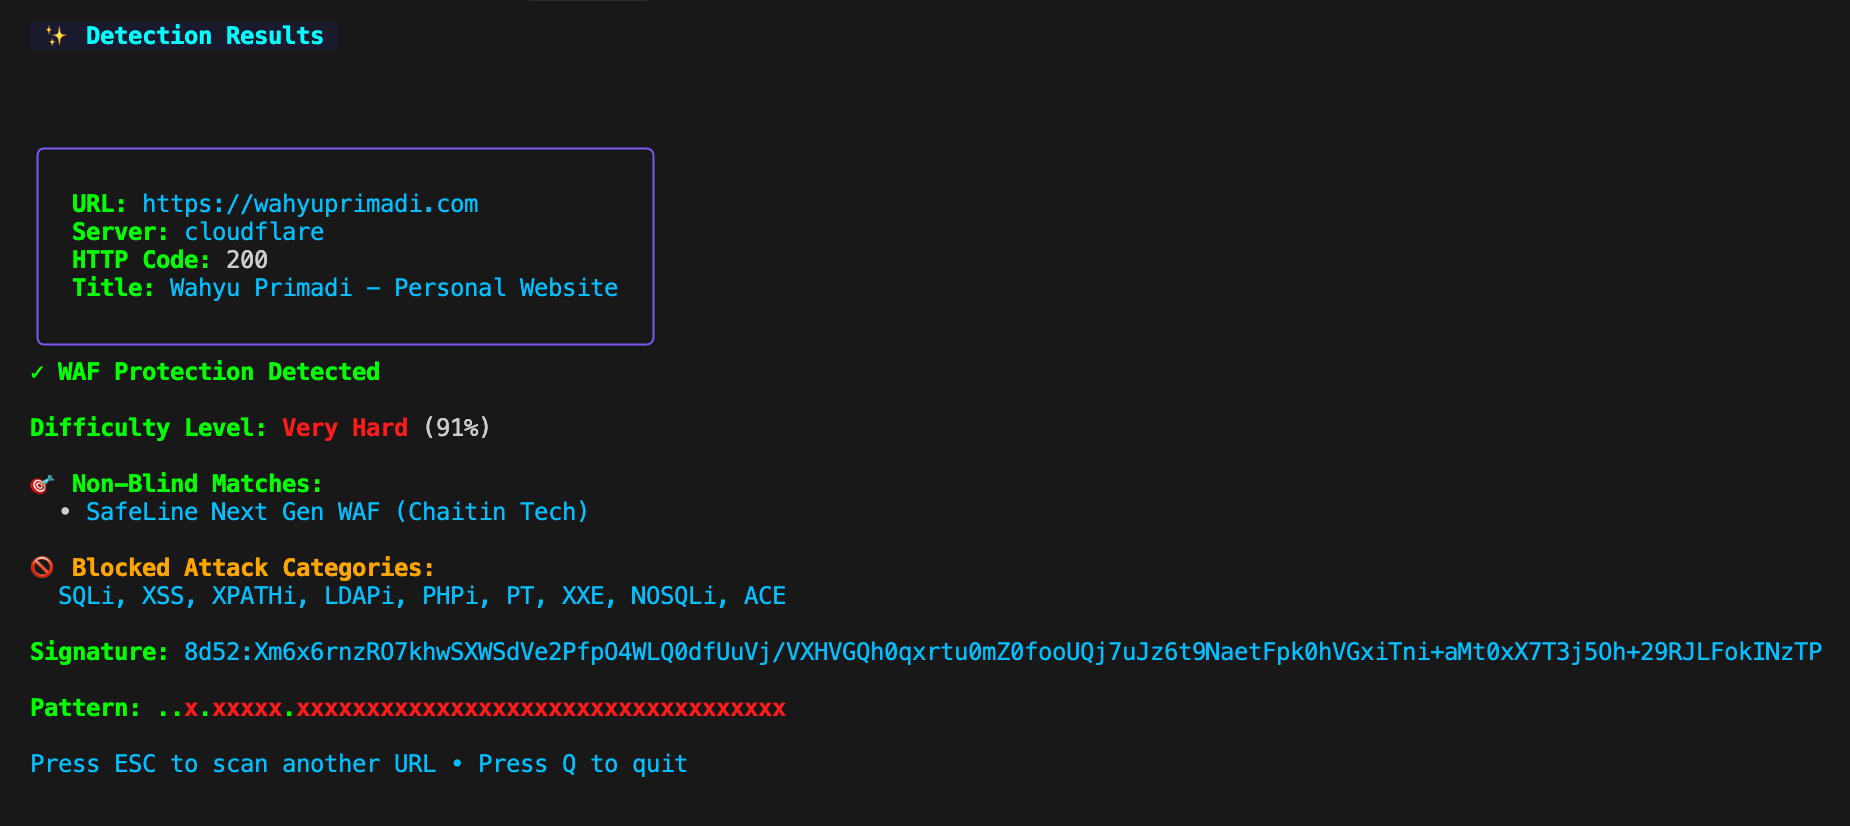The height and width of the screenshot is (826, 1850).
Task: Select the SafeLine Next Gen WAF match entry
Action: coord(337,512)
